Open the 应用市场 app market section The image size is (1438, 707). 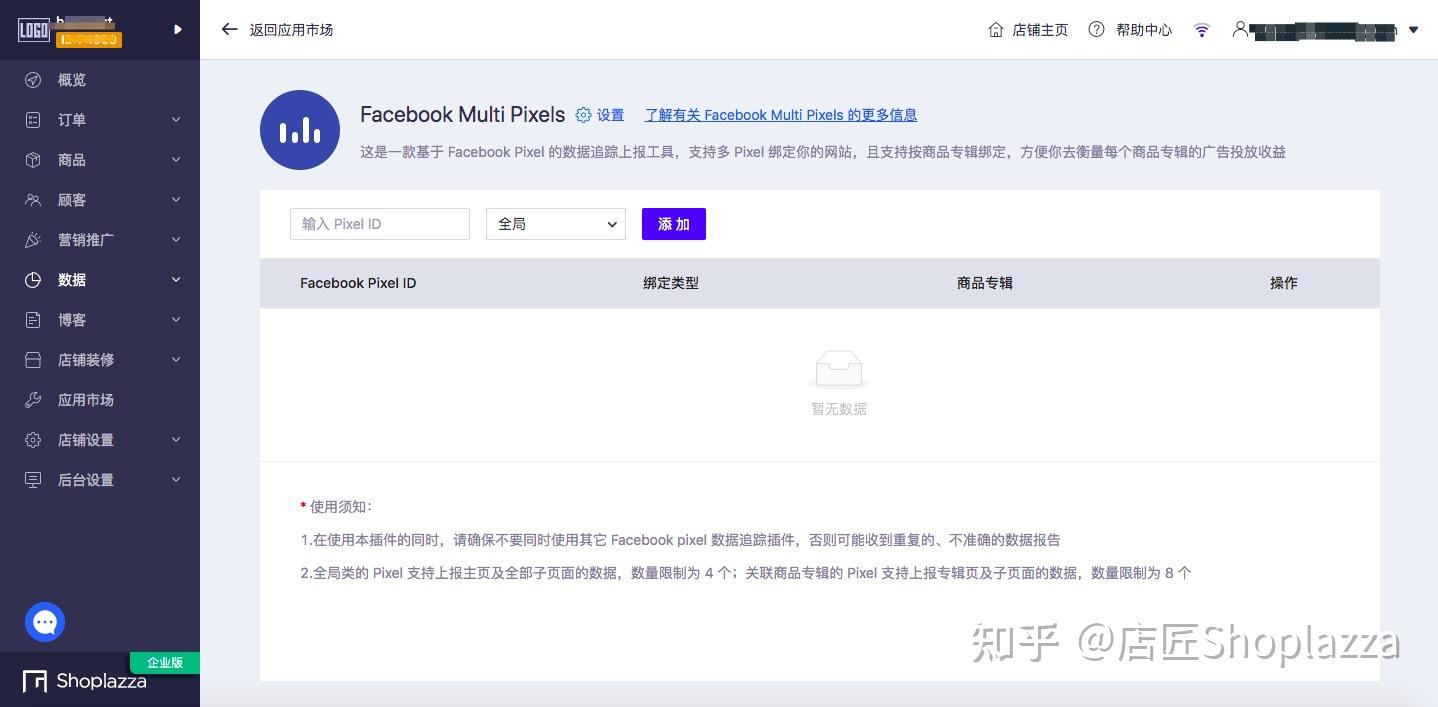(86, 400)
